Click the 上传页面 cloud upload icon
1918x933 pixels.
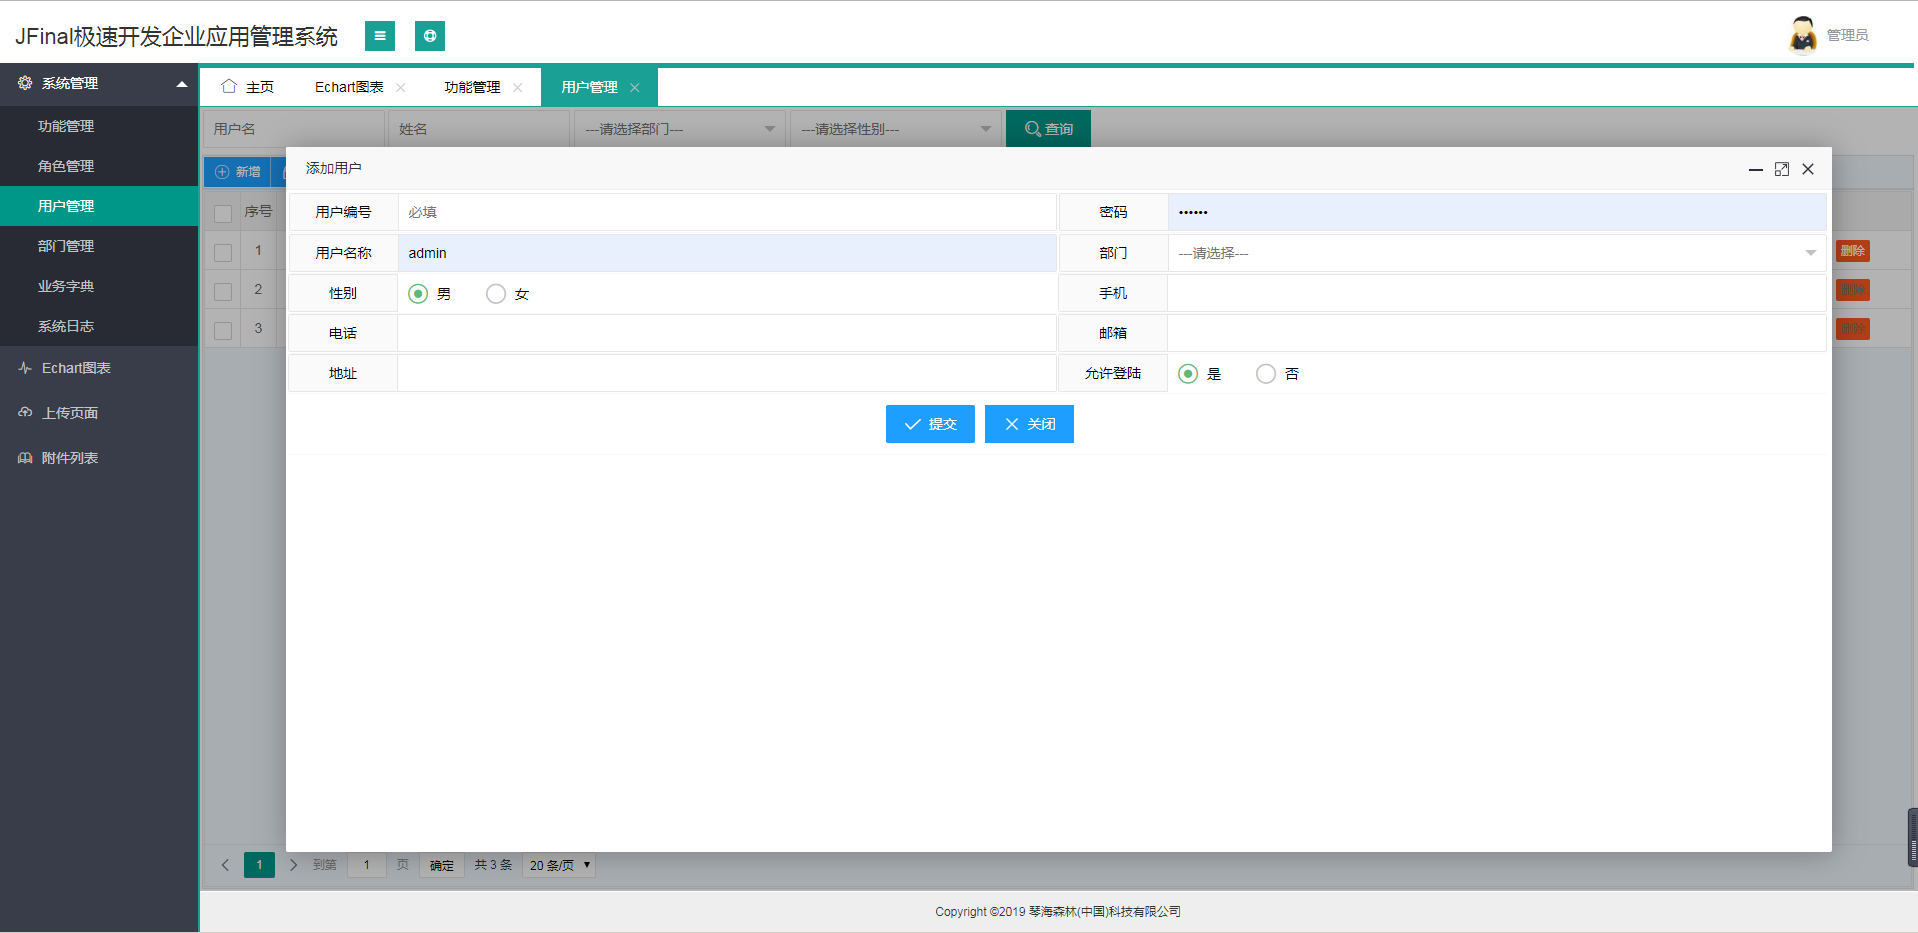point(25,412)
